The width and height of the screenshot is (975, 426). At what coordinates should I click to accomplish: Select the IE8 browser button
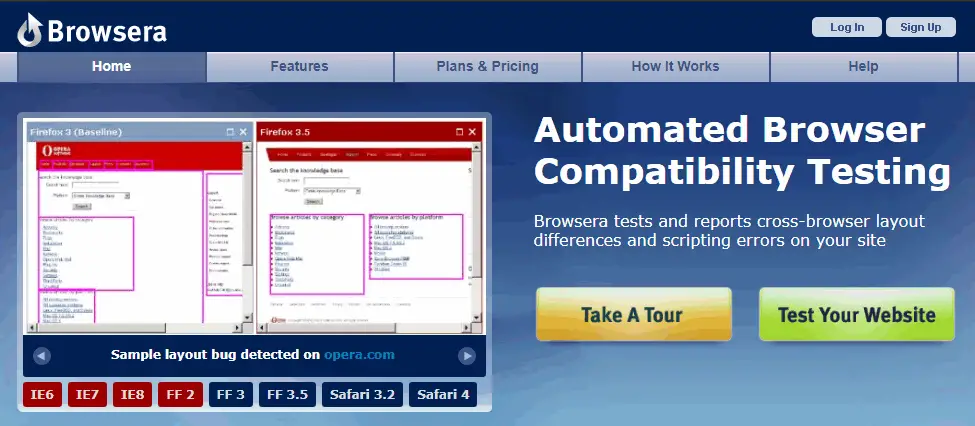pyautogui.click(x=132, y=395)
